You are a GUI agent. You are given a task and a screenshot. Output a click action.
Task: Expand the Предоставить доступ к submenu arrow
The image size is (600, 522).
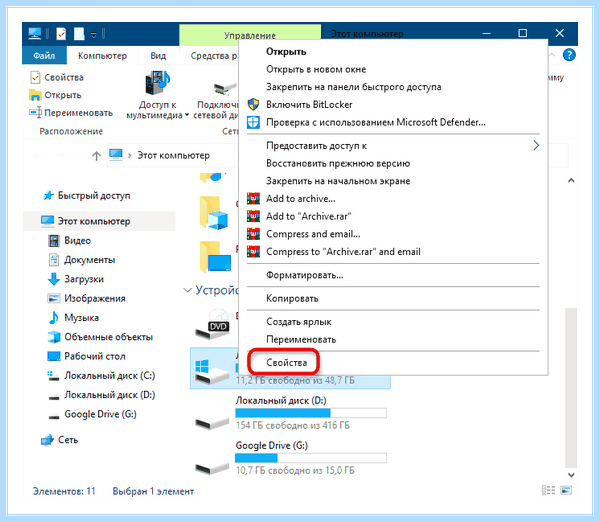click(x=536, y=145)
